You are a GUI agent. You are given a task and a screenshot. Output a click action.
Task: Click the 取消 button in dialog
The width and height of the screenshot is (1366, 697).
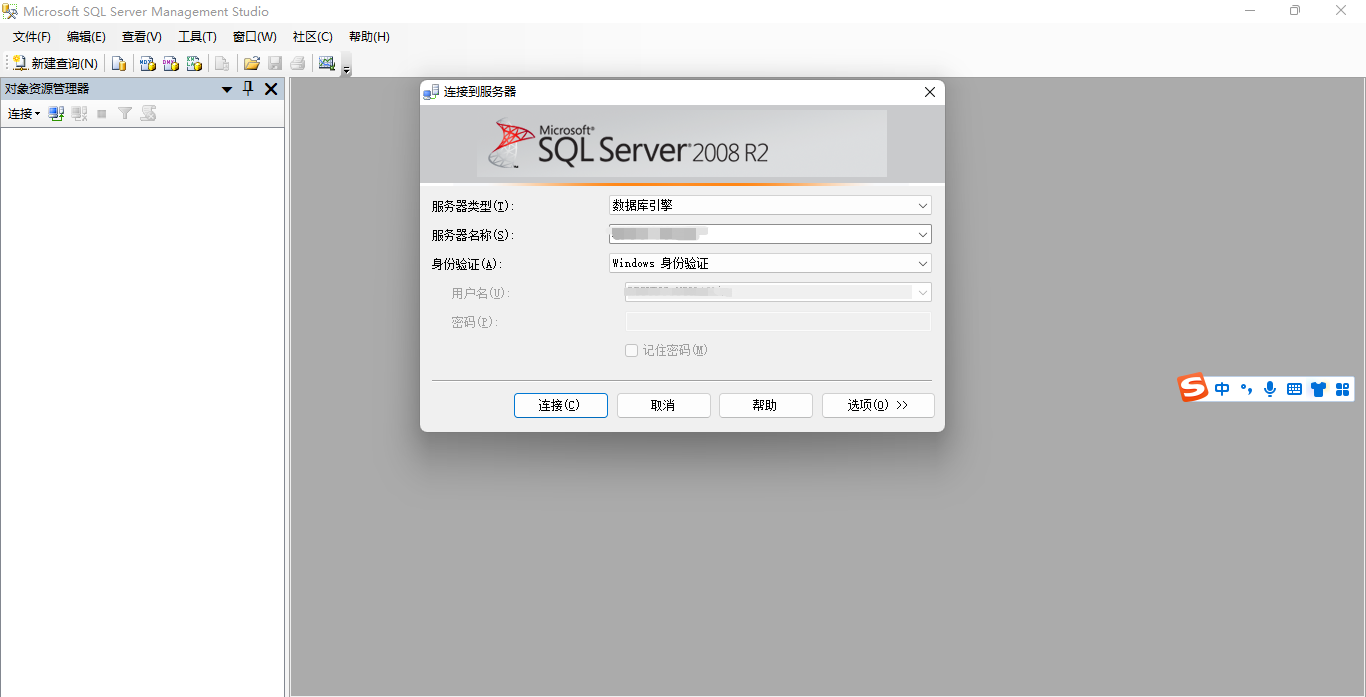click(663, 405)
